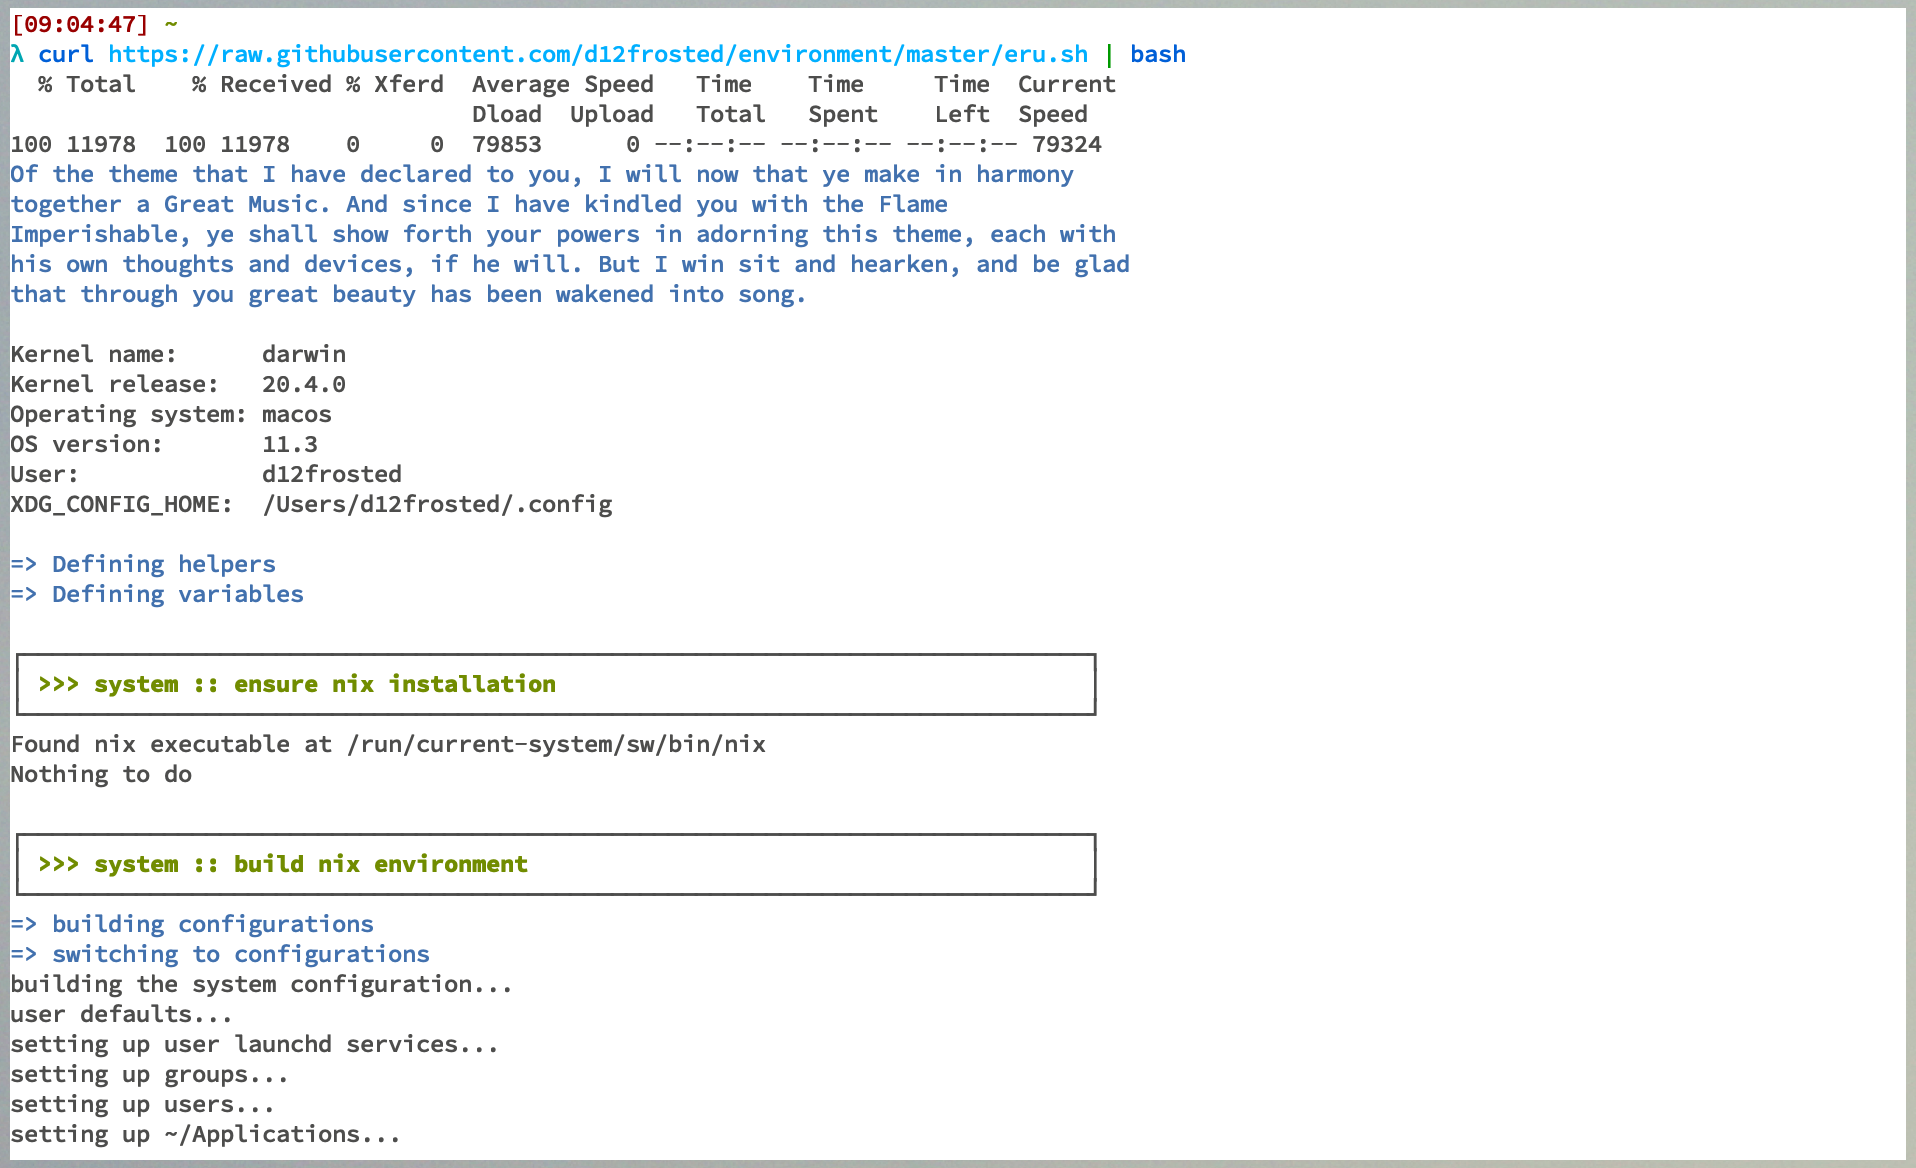Click 'system :: ensure nix installation' header

[325, 685]
